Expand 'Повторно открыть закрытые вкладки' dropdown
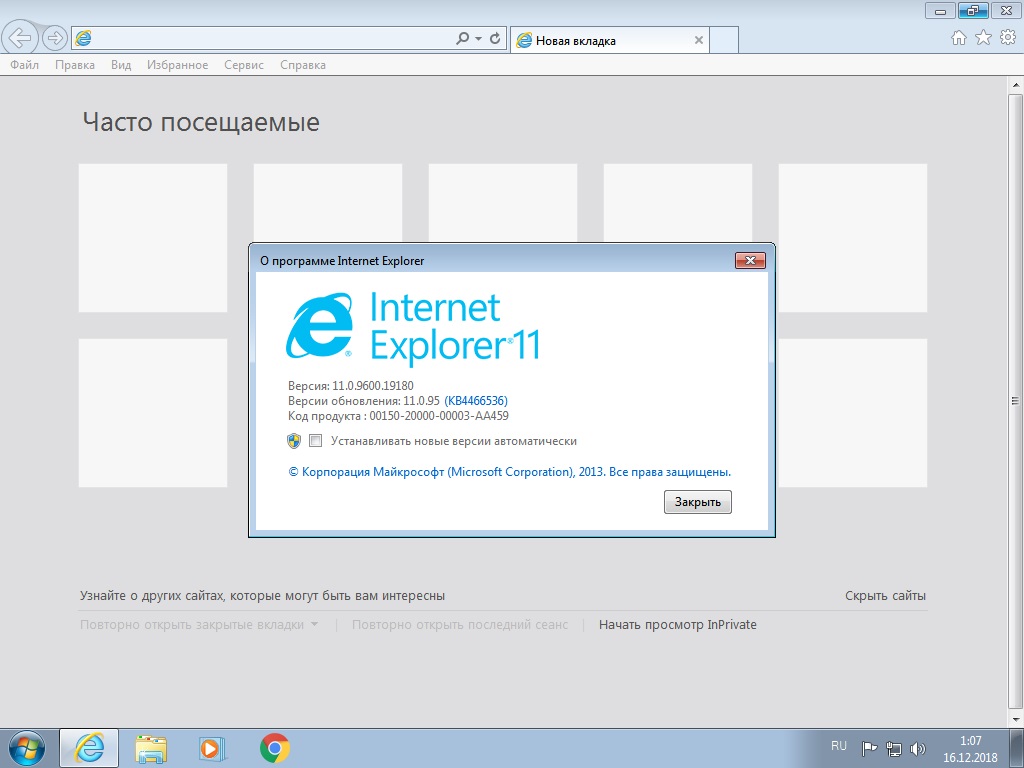Viewport: 1024px width, 768px height. point(199,624)
